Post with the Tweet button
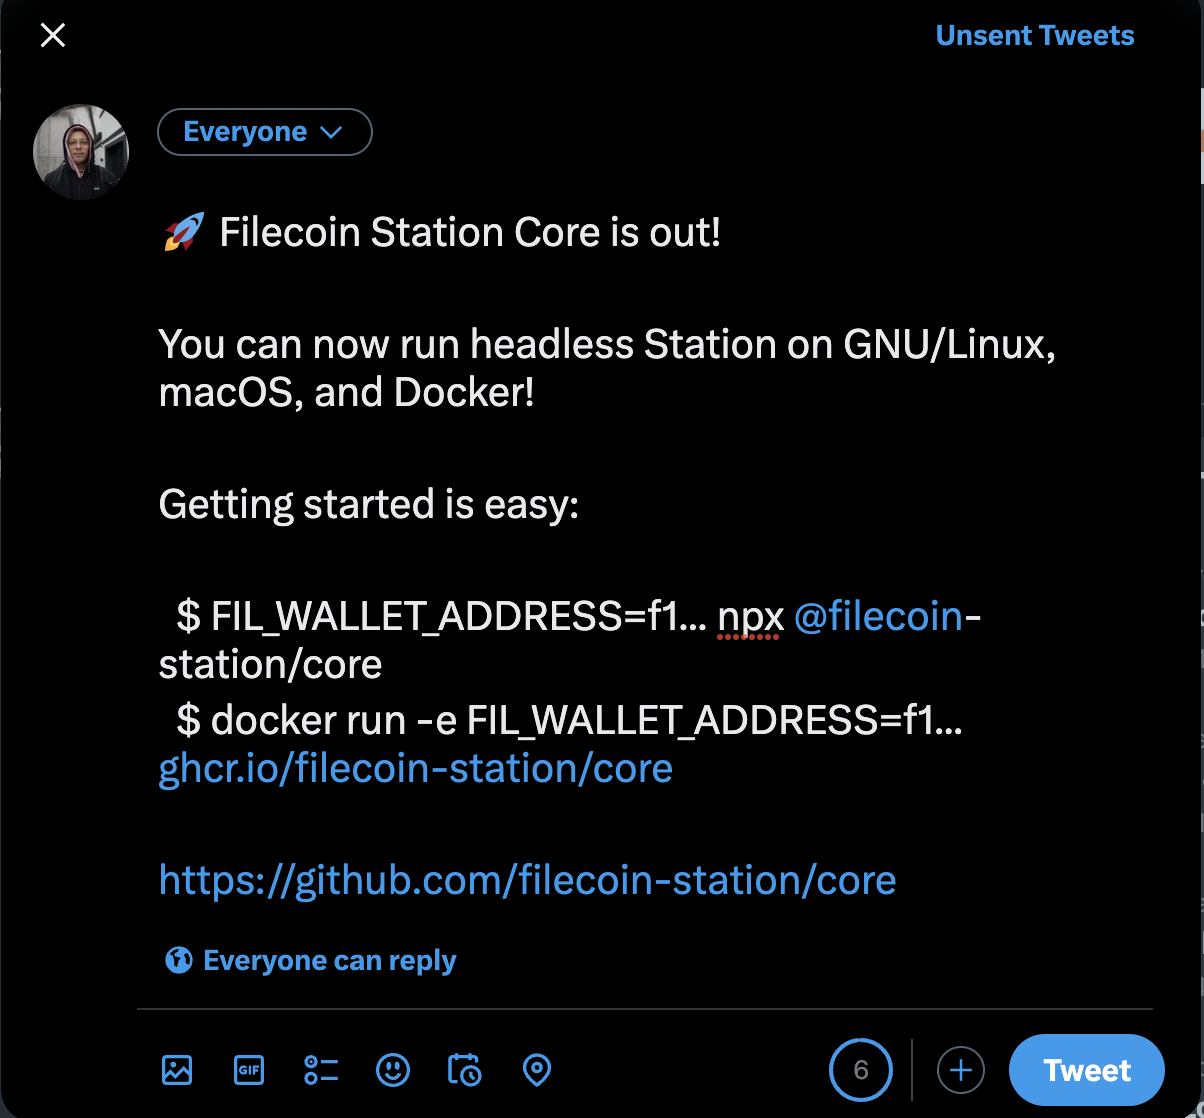The image size is (1204, 1118). 1086,1070
